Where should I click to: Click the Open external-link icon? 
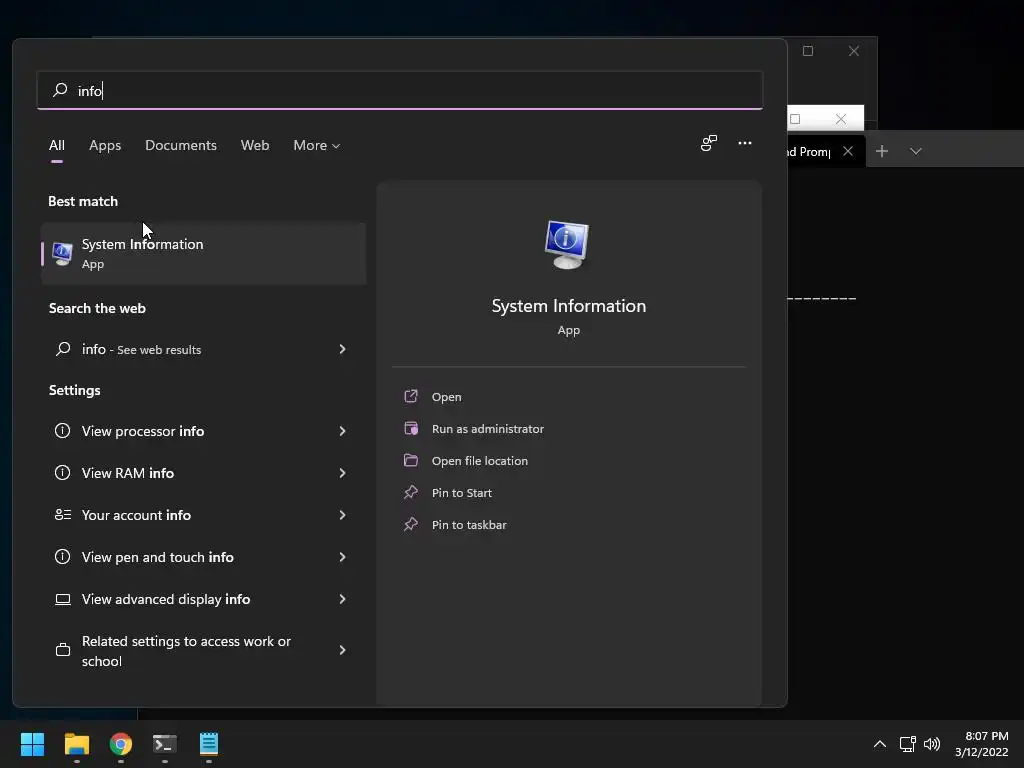[x=411, y=396]
